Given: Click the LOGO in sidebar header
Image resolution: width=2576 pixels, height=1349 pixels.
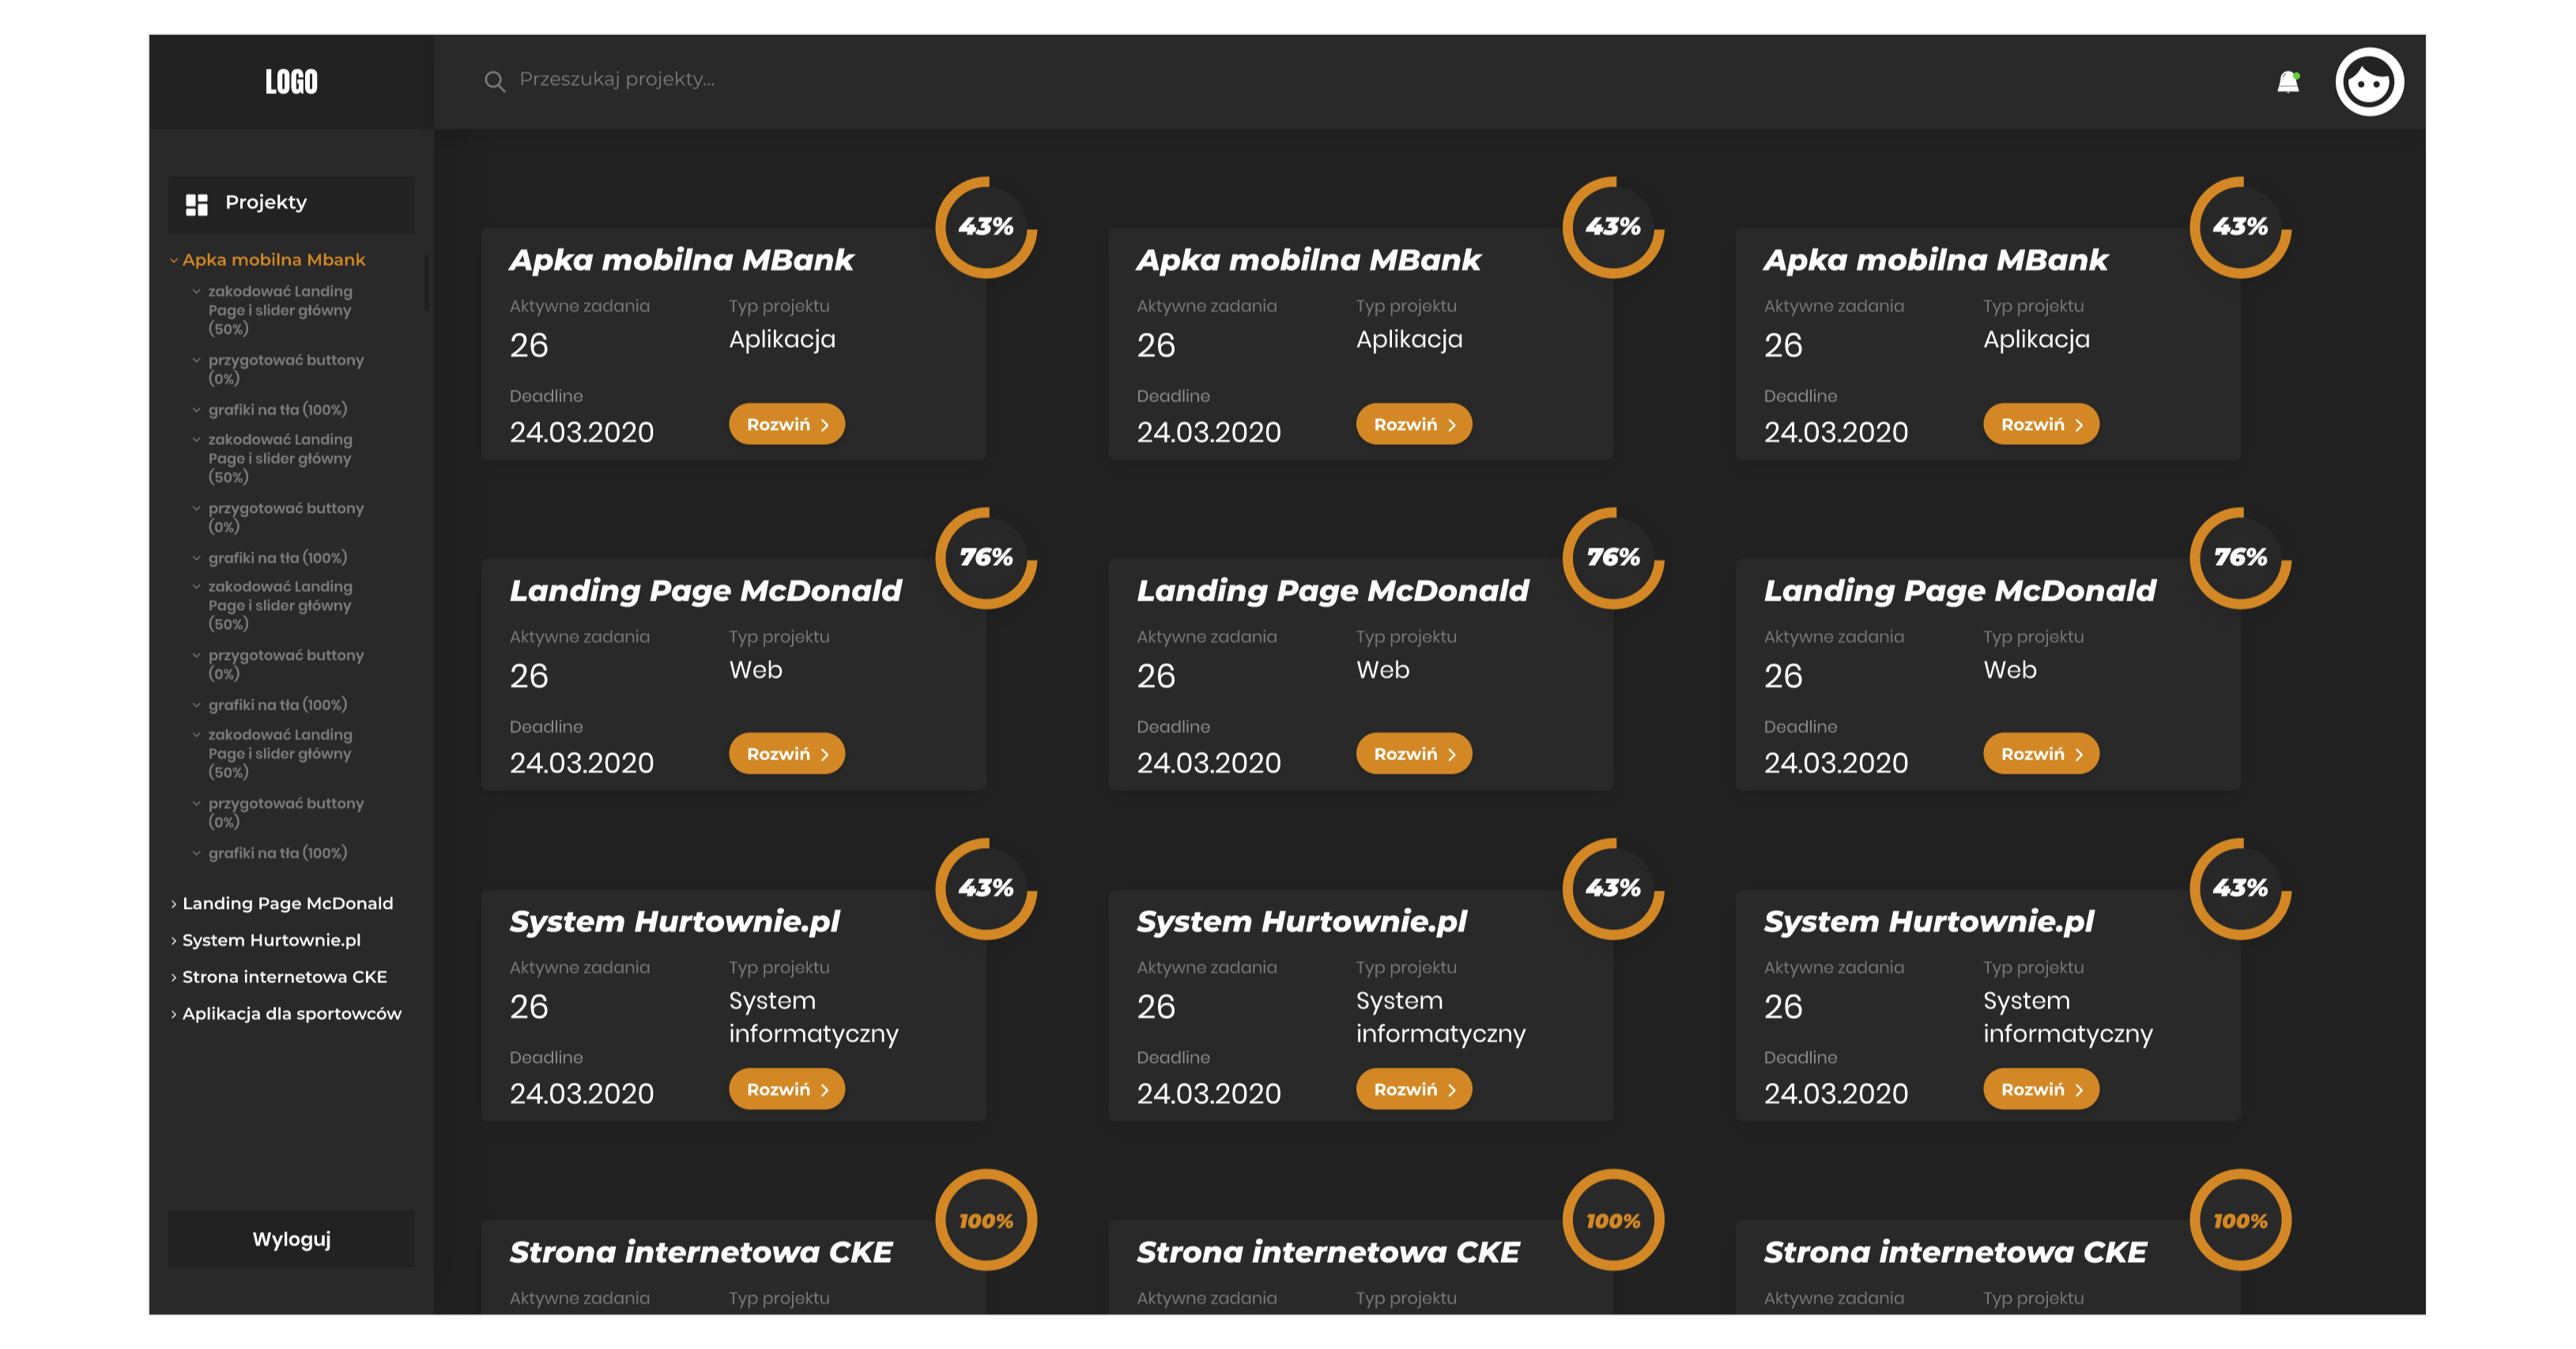Looking at the screenshot, I should (x=291, y=82).
